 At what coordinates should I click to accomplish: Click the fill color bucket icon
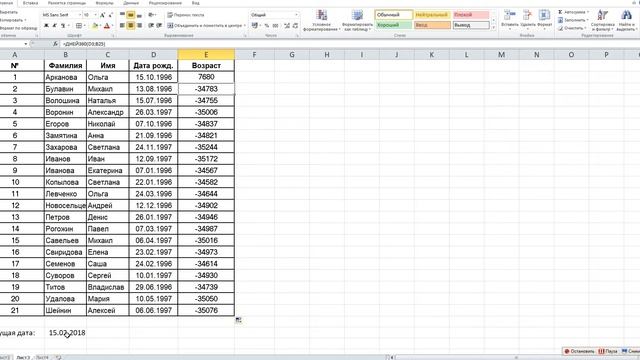pos(95,26)
